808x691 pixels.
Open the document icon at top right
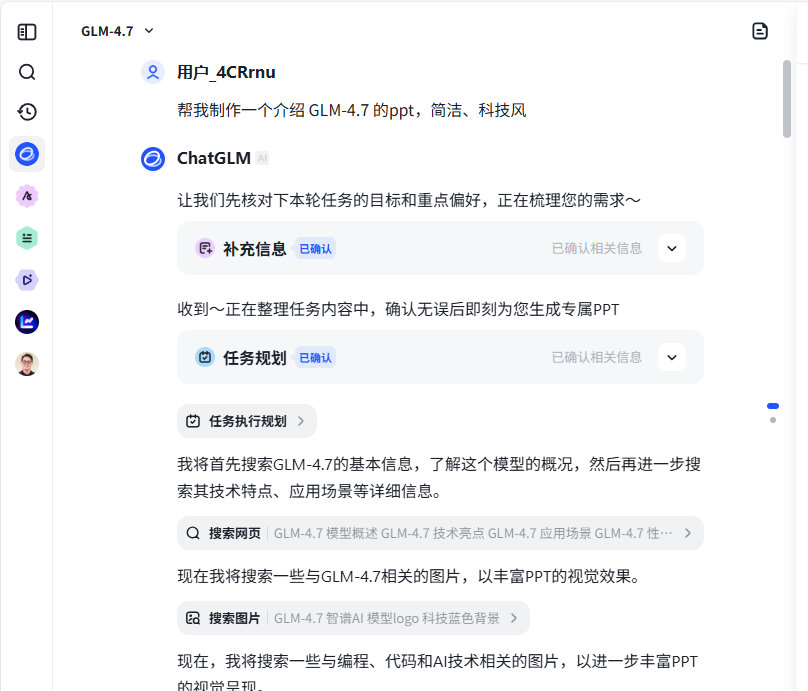coord(760,31)
